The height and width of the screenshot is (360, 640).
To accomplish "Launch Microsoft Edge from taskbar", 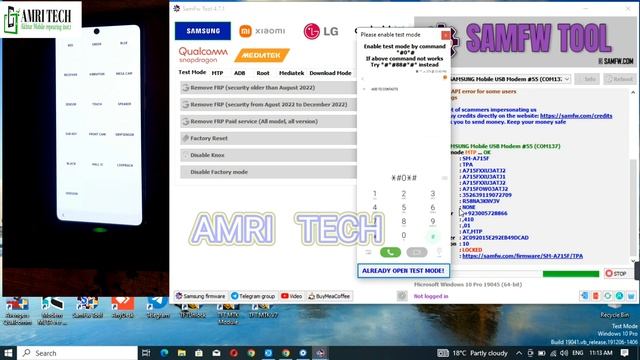I will tap(164, 353).
